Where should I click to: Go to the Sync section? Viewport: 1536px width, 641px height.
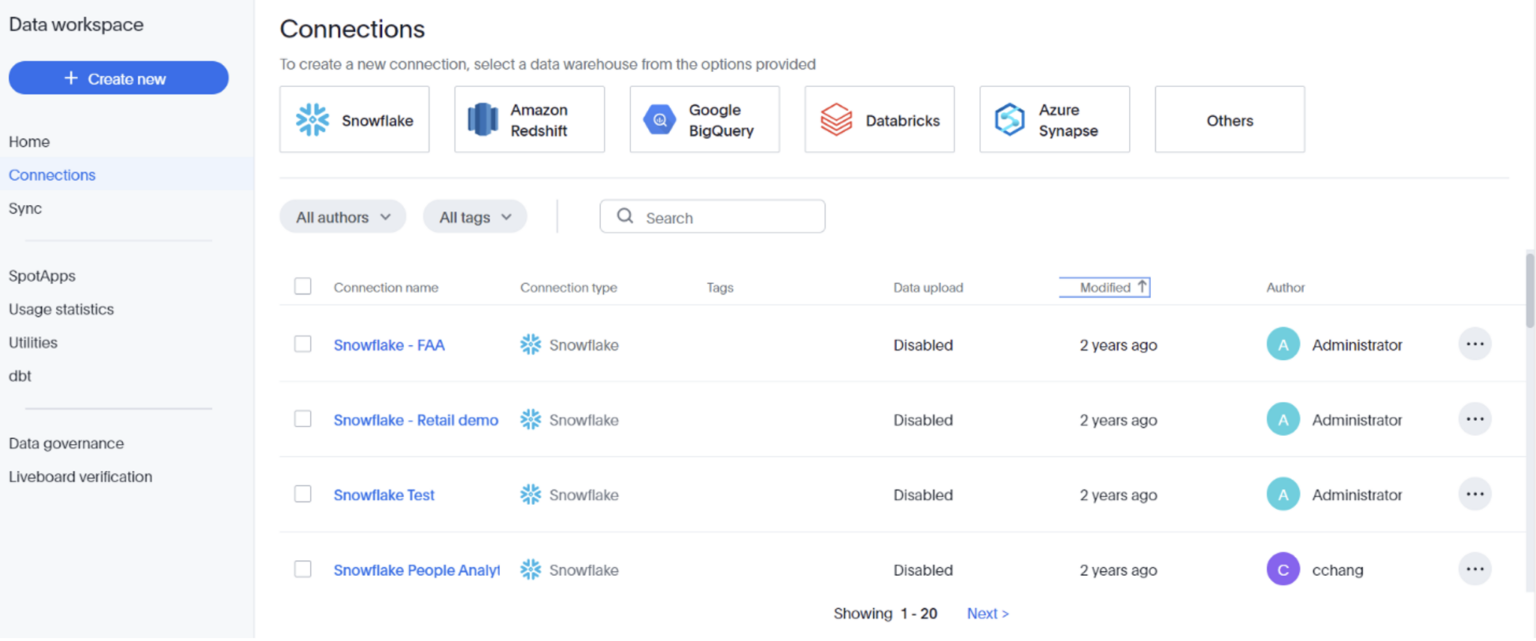click(x=27, y=208)
